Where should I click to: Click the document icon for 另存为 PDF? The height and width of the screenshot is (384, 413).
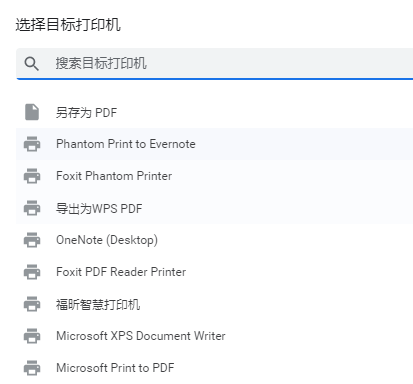tap(32, 112)
